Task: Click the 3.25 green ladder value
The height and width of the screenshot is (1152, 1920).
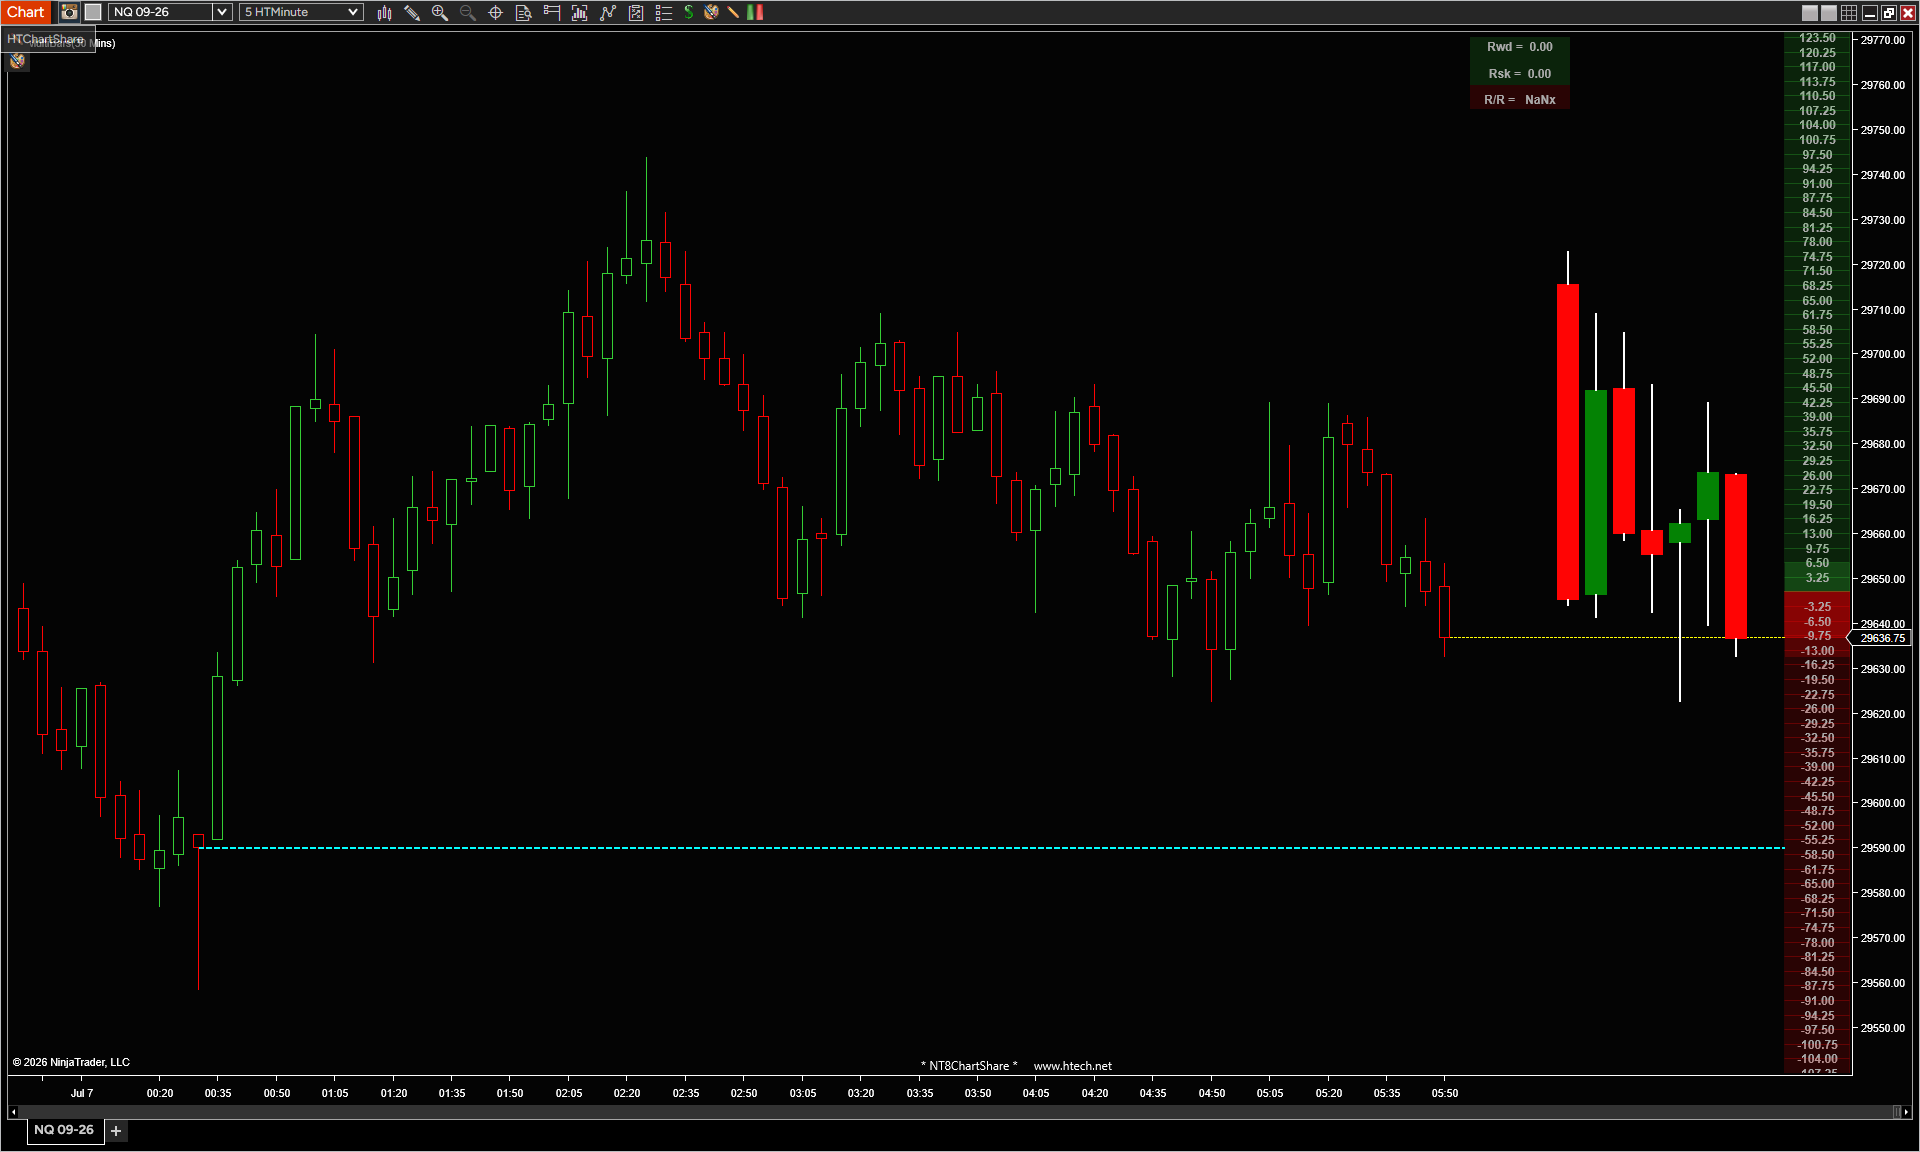Action: 1817,578
